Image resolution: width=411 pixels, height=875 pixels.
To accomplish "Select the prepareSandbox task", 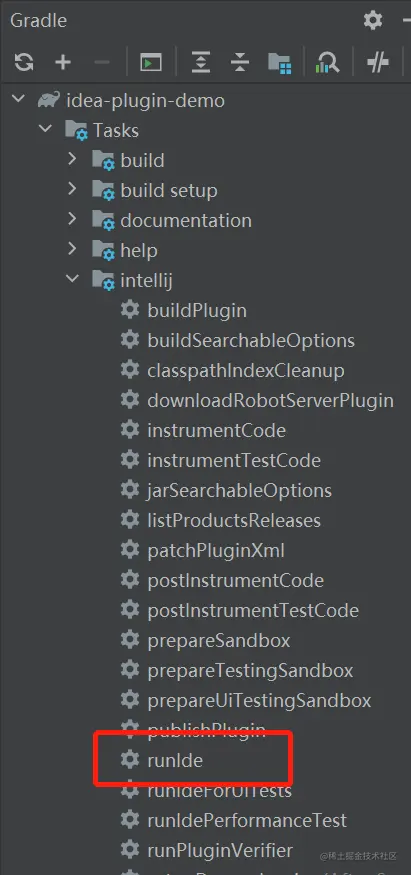I will [219, 640].
